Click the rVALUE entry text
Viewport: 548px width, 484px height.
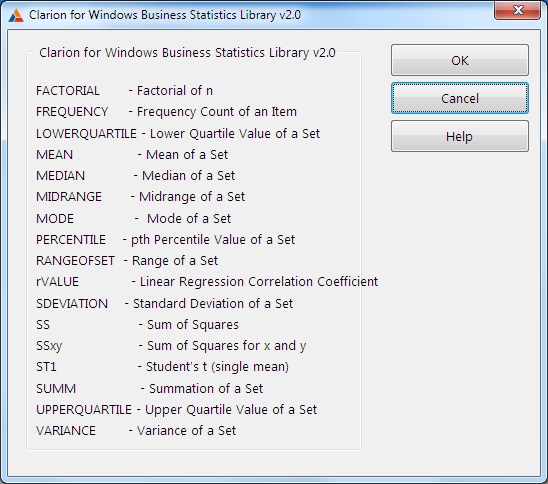pyautogui.click(x=207, y=282)
